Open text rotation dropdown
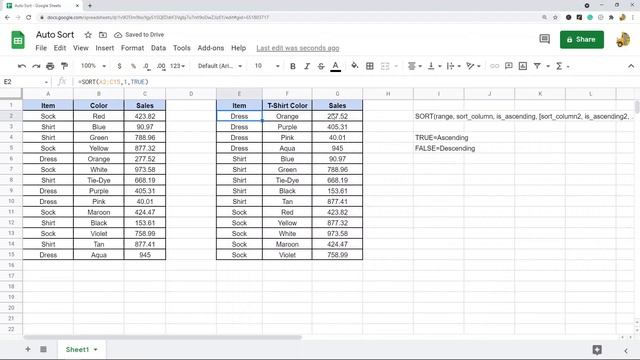The width and height of the screenshot is (640, 360). [473, 66]
